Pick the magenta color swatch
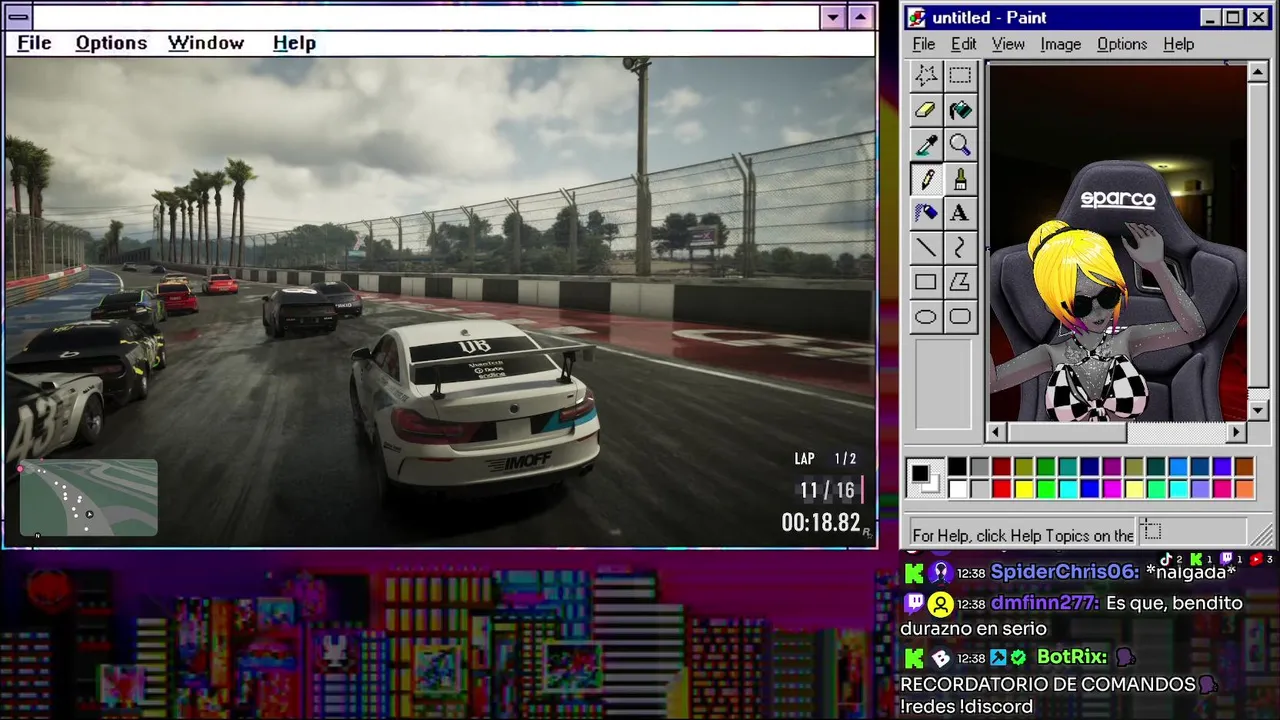The width and height of the screenshot is (1280, 720). click(x=1112, y=489)
